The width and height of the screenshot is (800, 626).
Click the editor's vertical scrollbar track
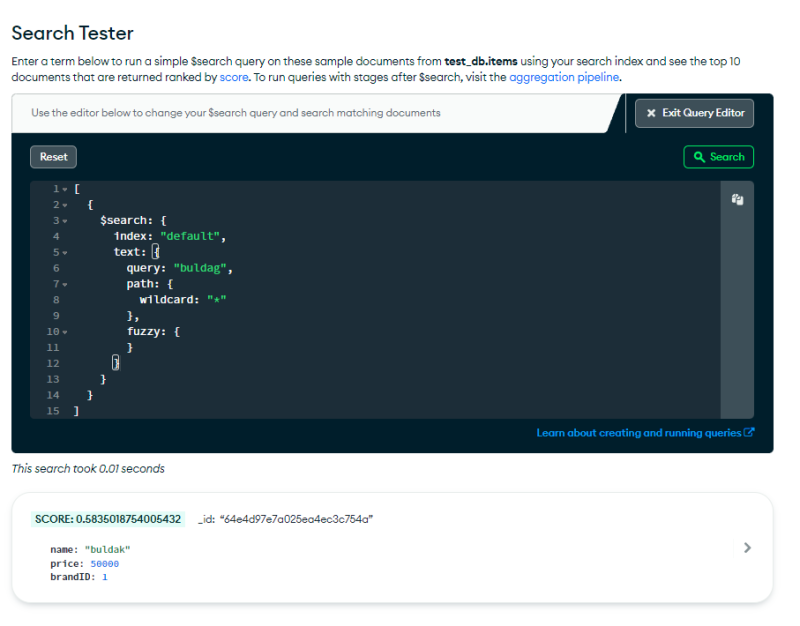point(737,320)
